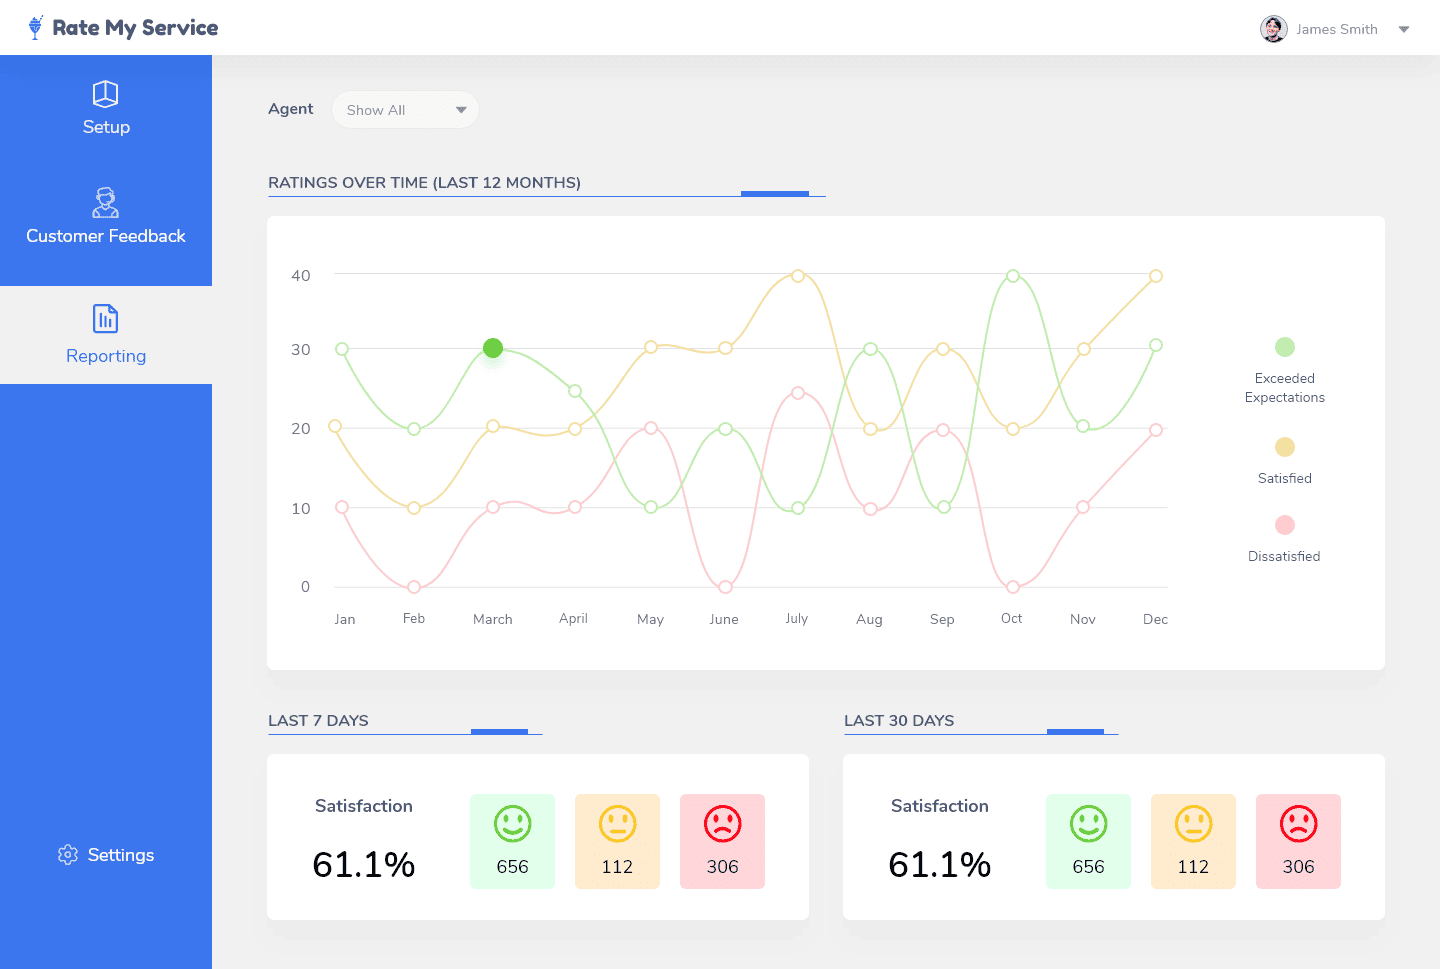Toggle Exceeded Expectations series in legend
This screenshot has width=1440, height=969.
coord(1285,347)
